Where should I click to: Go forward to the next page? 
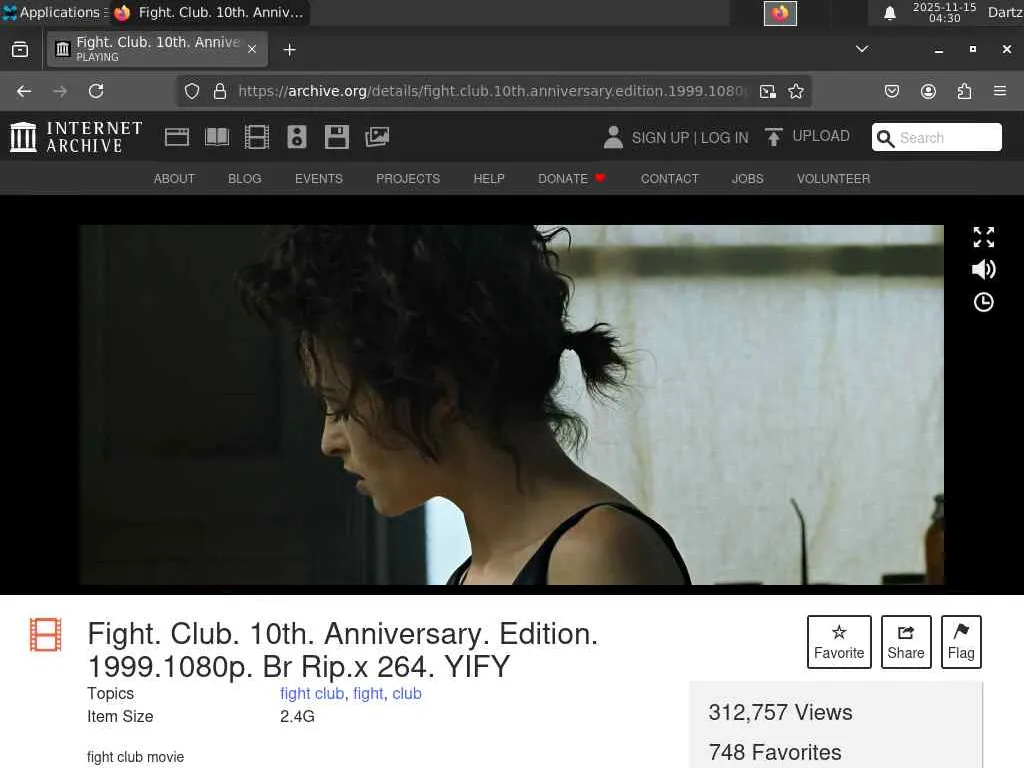[x=60, y=91]
